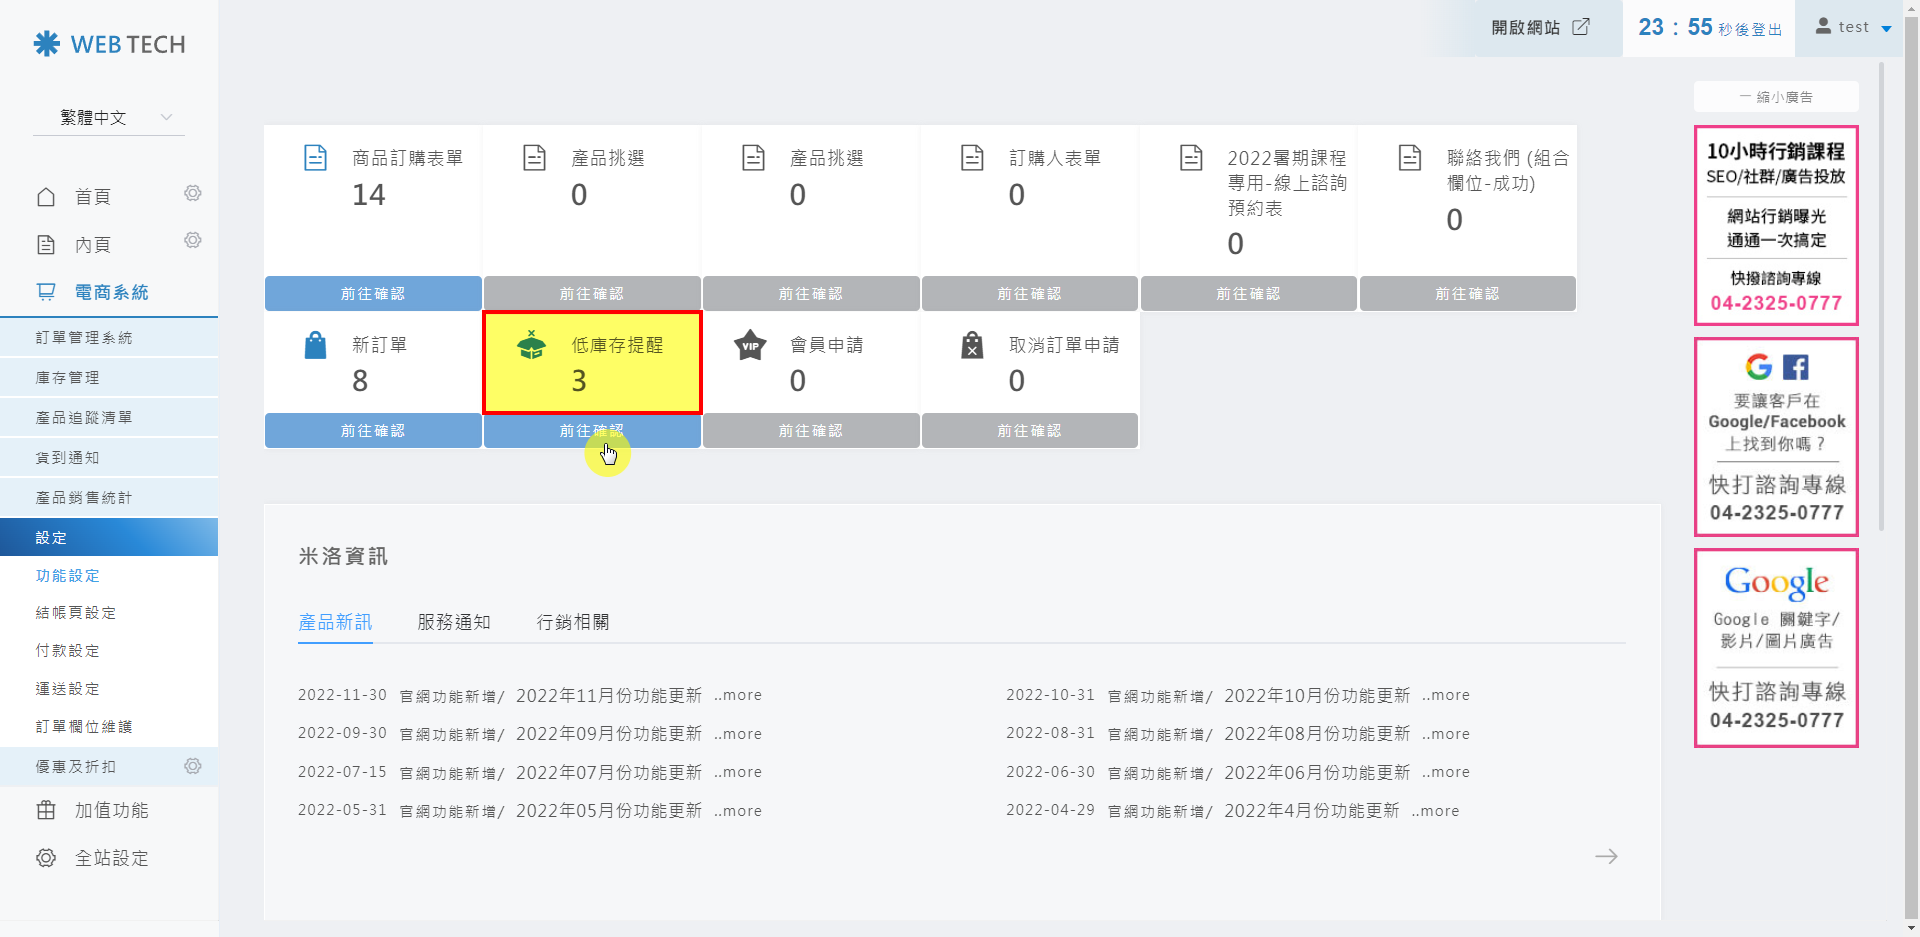Click the gear icon beside 首頁
Image resolution: width=1920 pixels, height=937 pixels.
tap(193, 193)
